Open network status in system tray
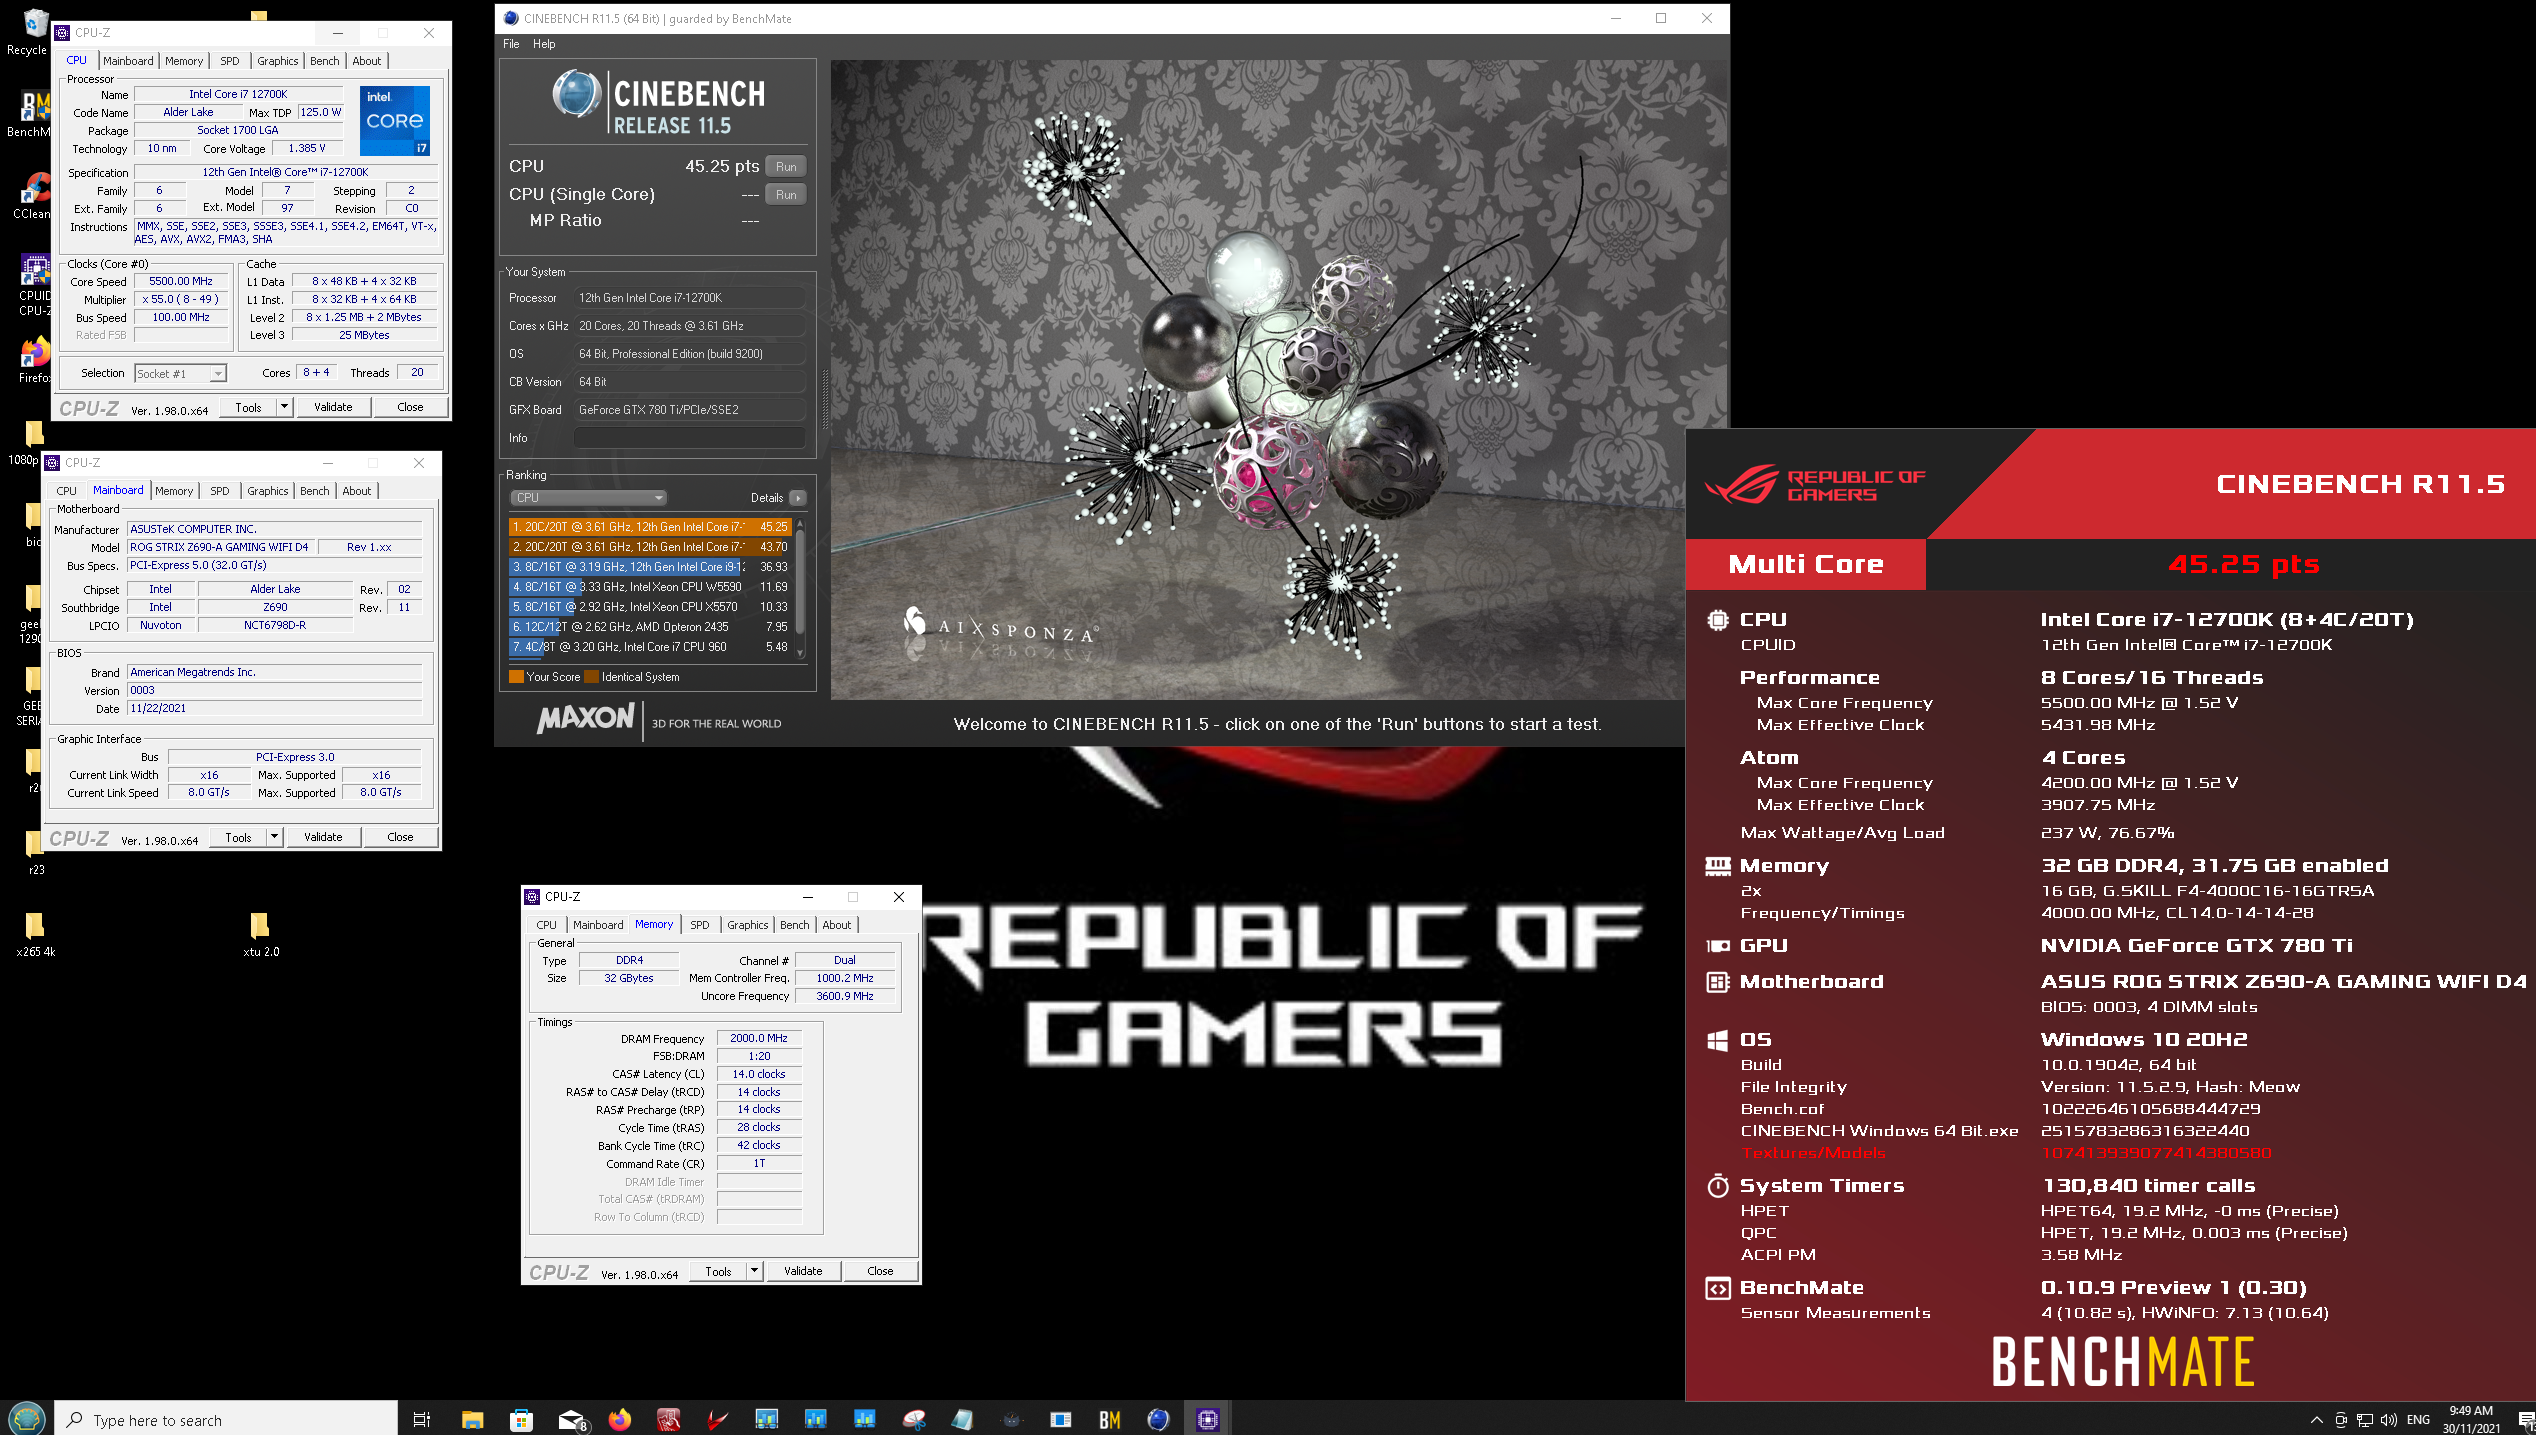The height and width of the screenshot is (1435, 2536). 2365,1420
